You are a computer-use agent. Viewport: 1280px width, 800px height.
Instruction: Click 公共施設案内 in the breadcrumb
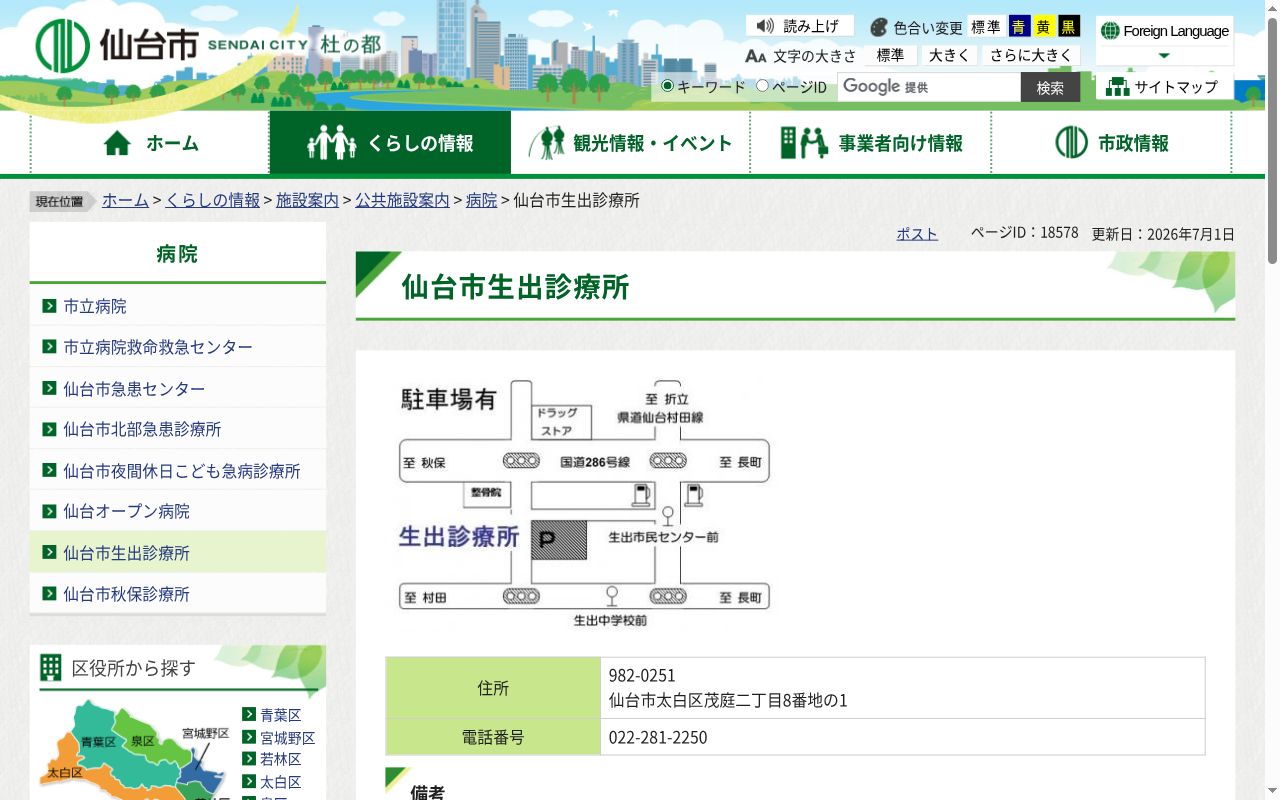coord(402,200)
